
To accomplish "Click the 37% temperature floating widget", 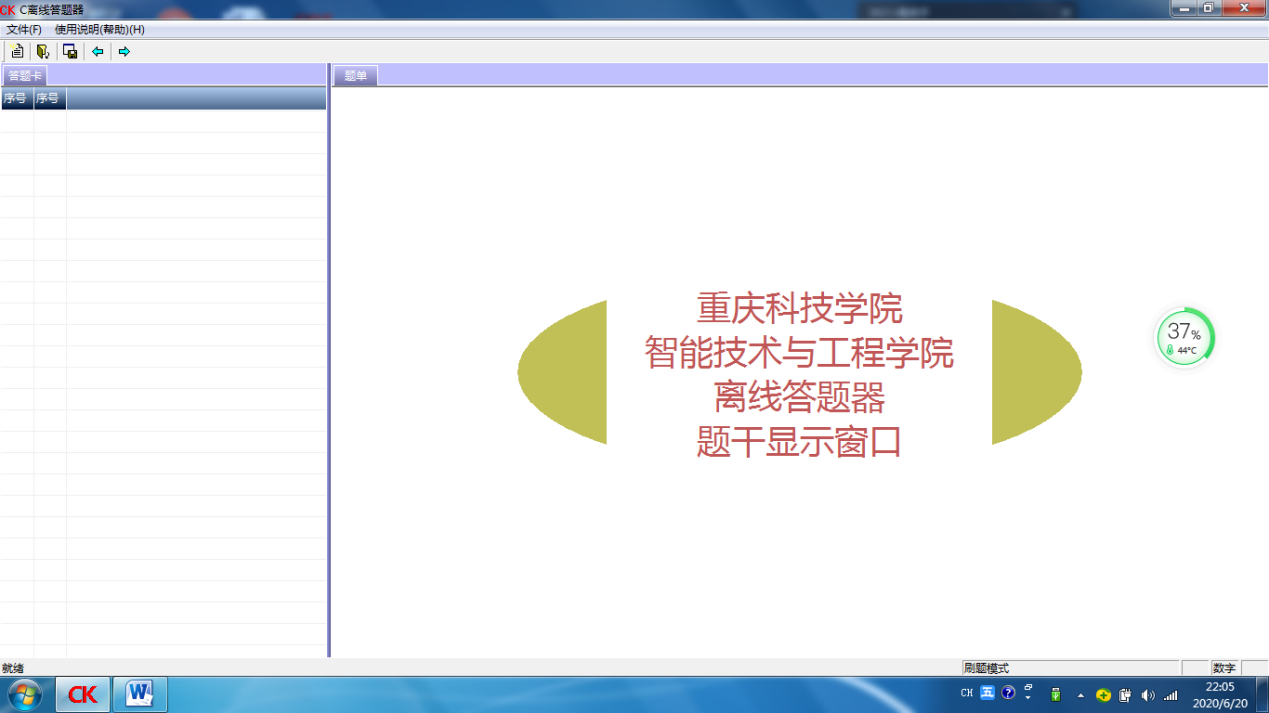I will coord(1184,337).
